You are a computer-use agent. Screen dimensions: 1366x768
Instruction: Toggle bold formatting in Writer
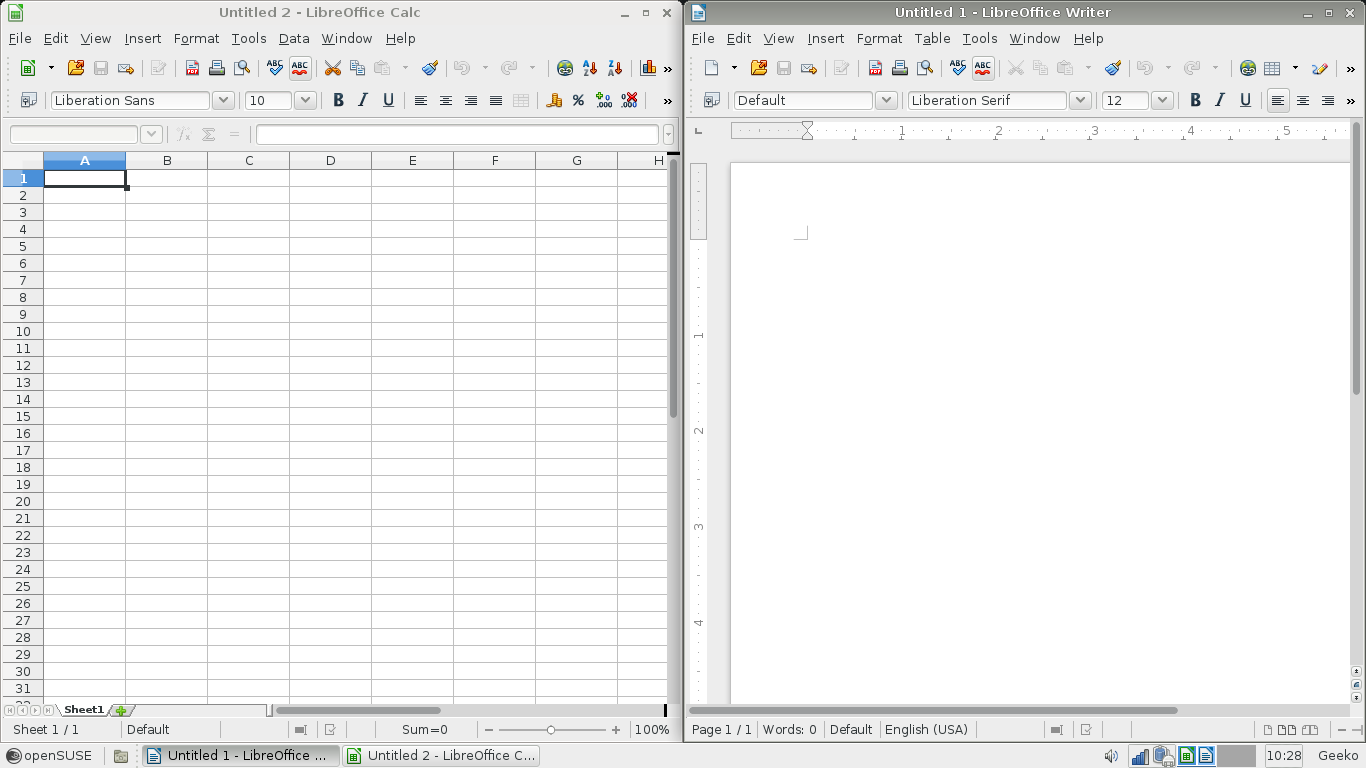1195,100
